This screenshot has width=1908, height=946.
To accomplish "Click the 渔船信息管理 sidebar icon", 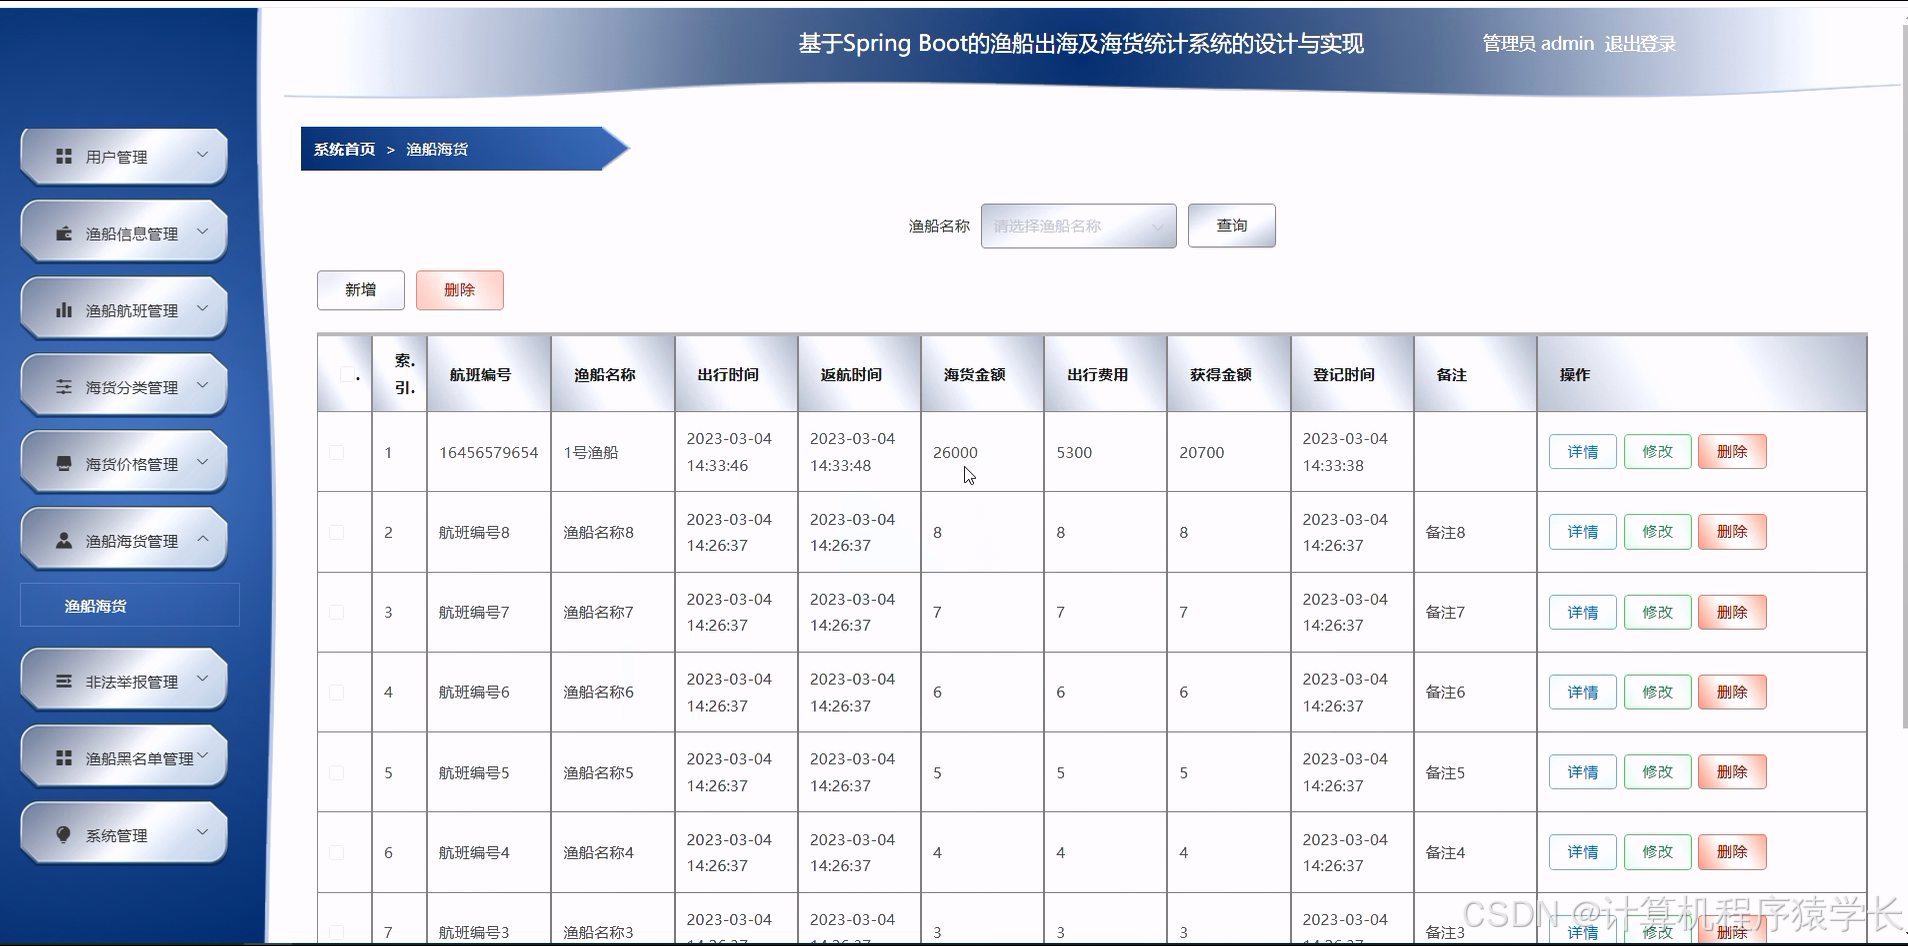I will [x=64, y=232].
